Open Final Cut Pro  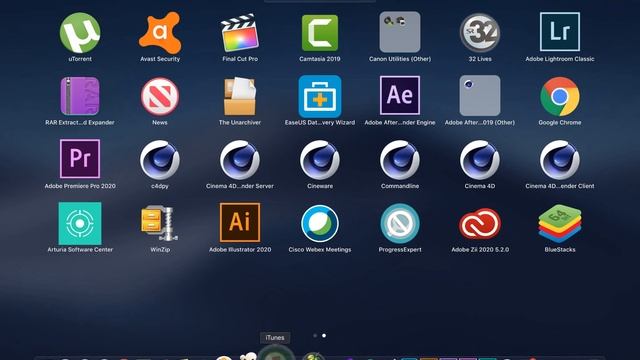[x=240, y=33]
